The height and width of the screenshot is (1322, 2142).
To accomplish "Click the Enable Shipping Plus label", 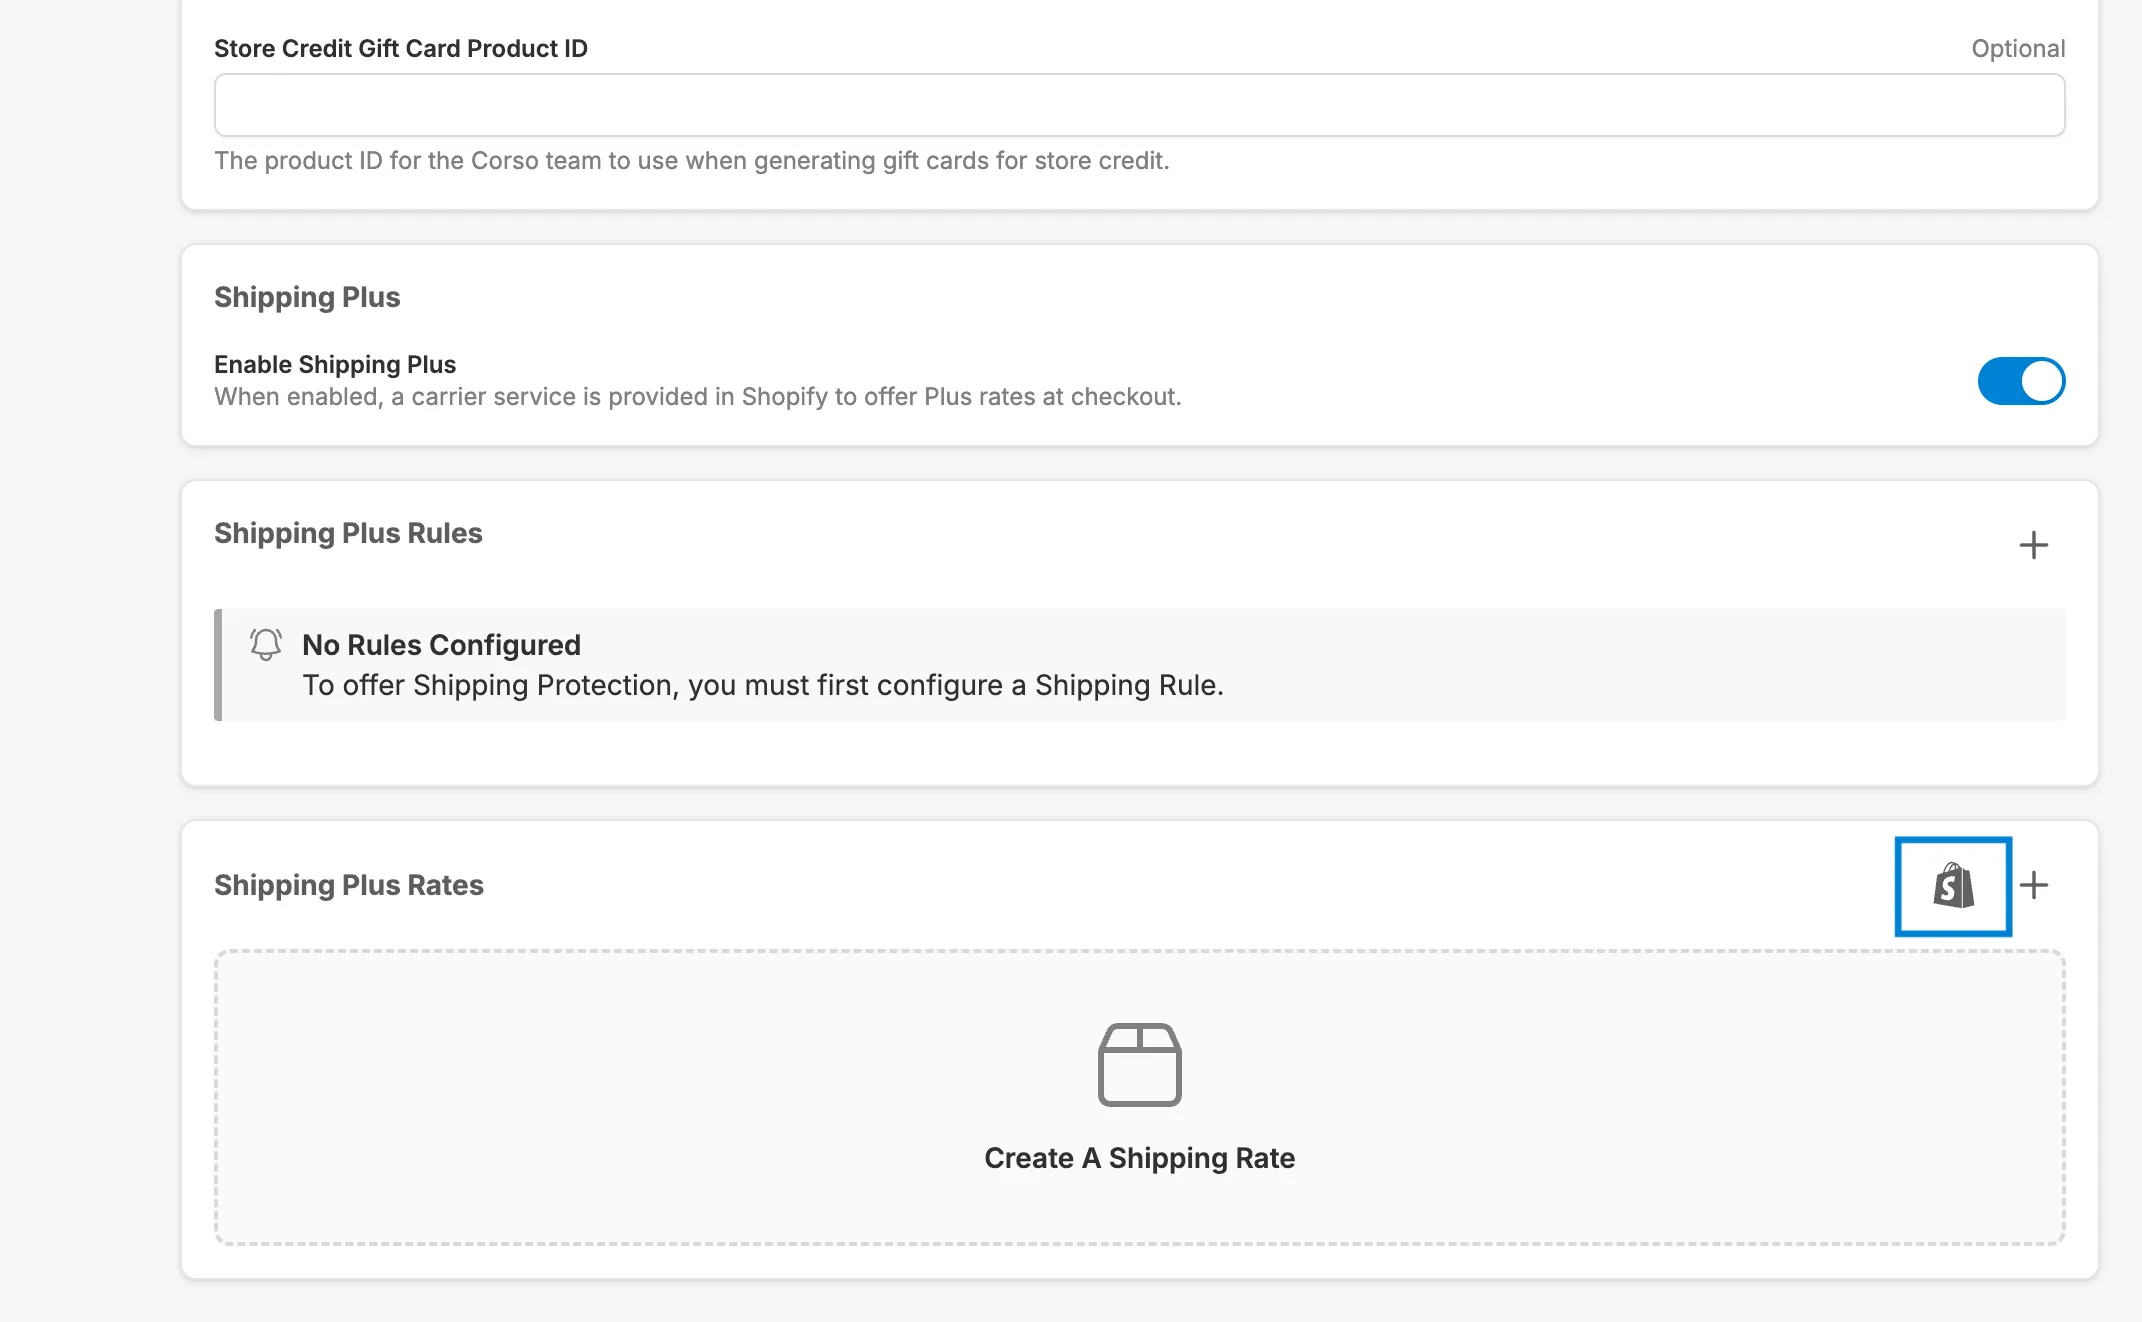I will pyautogui.click(x=335, y=364).
